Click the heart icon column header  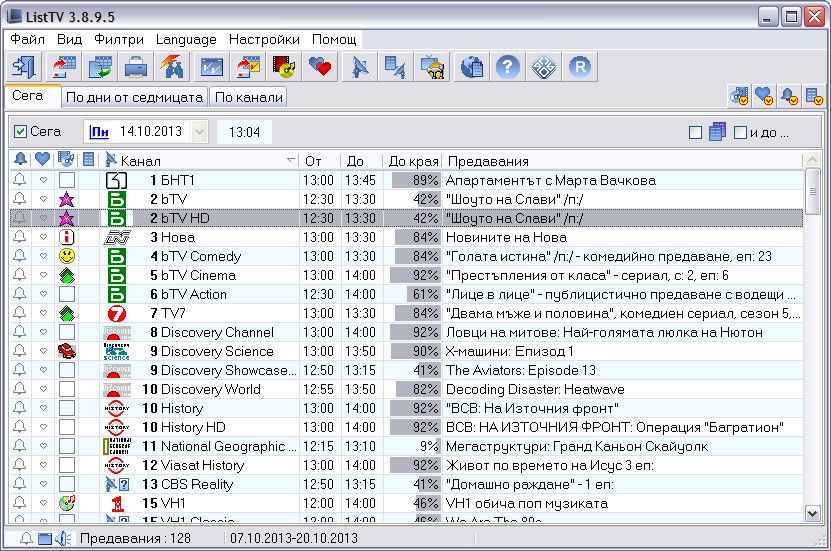click(x=42, y=159)
